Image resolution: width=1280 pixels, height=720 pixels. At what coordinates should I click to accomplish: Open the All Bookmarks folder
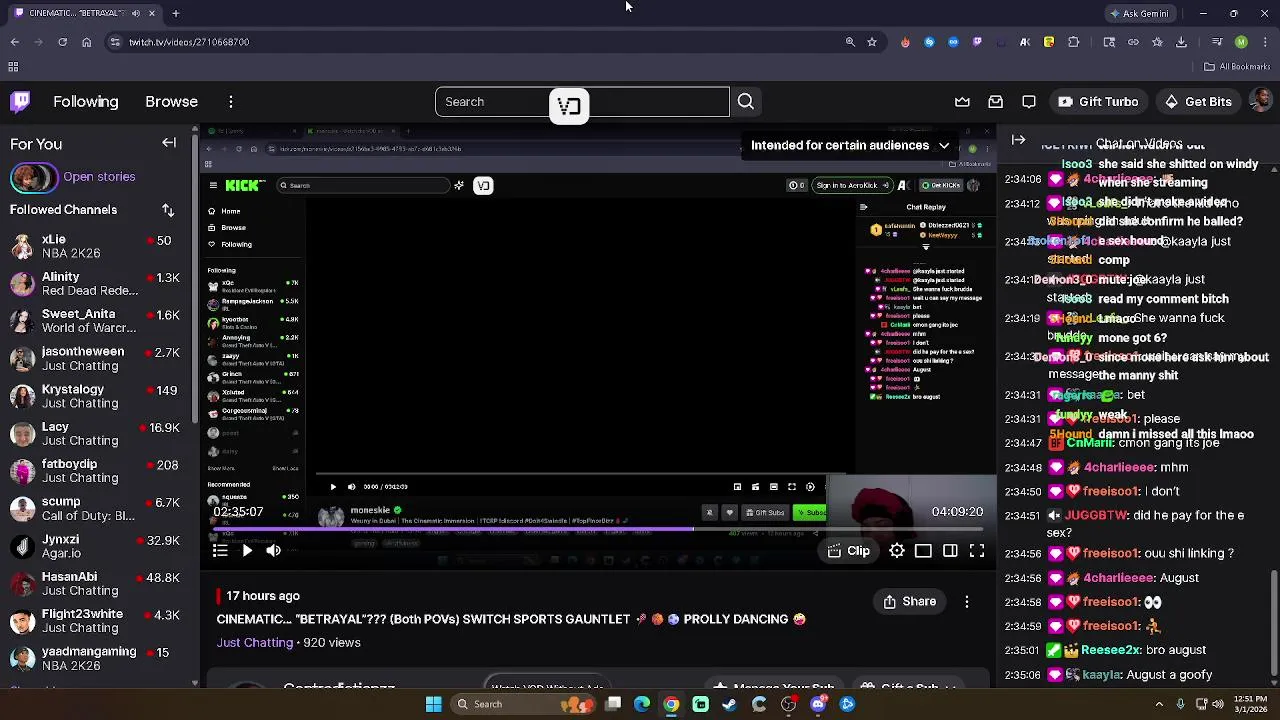click(1237, 67)
